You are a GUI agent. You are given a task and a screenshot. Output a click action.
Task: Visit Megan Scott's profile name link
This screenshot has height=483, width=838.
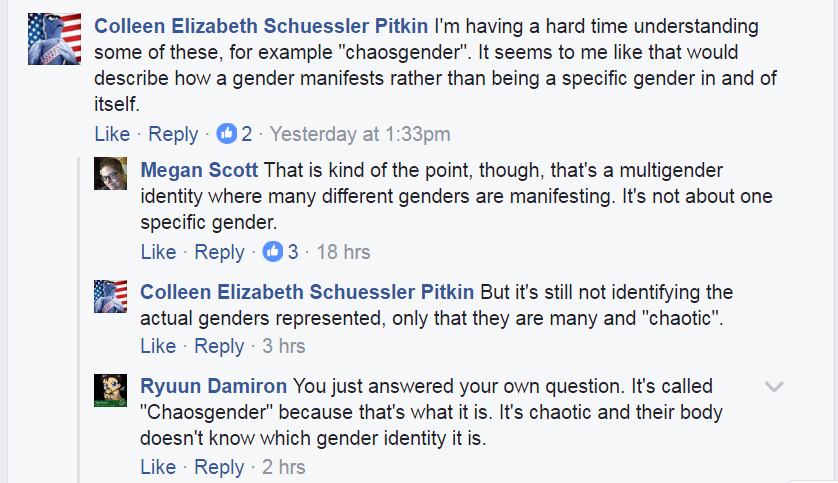[200, 170]
